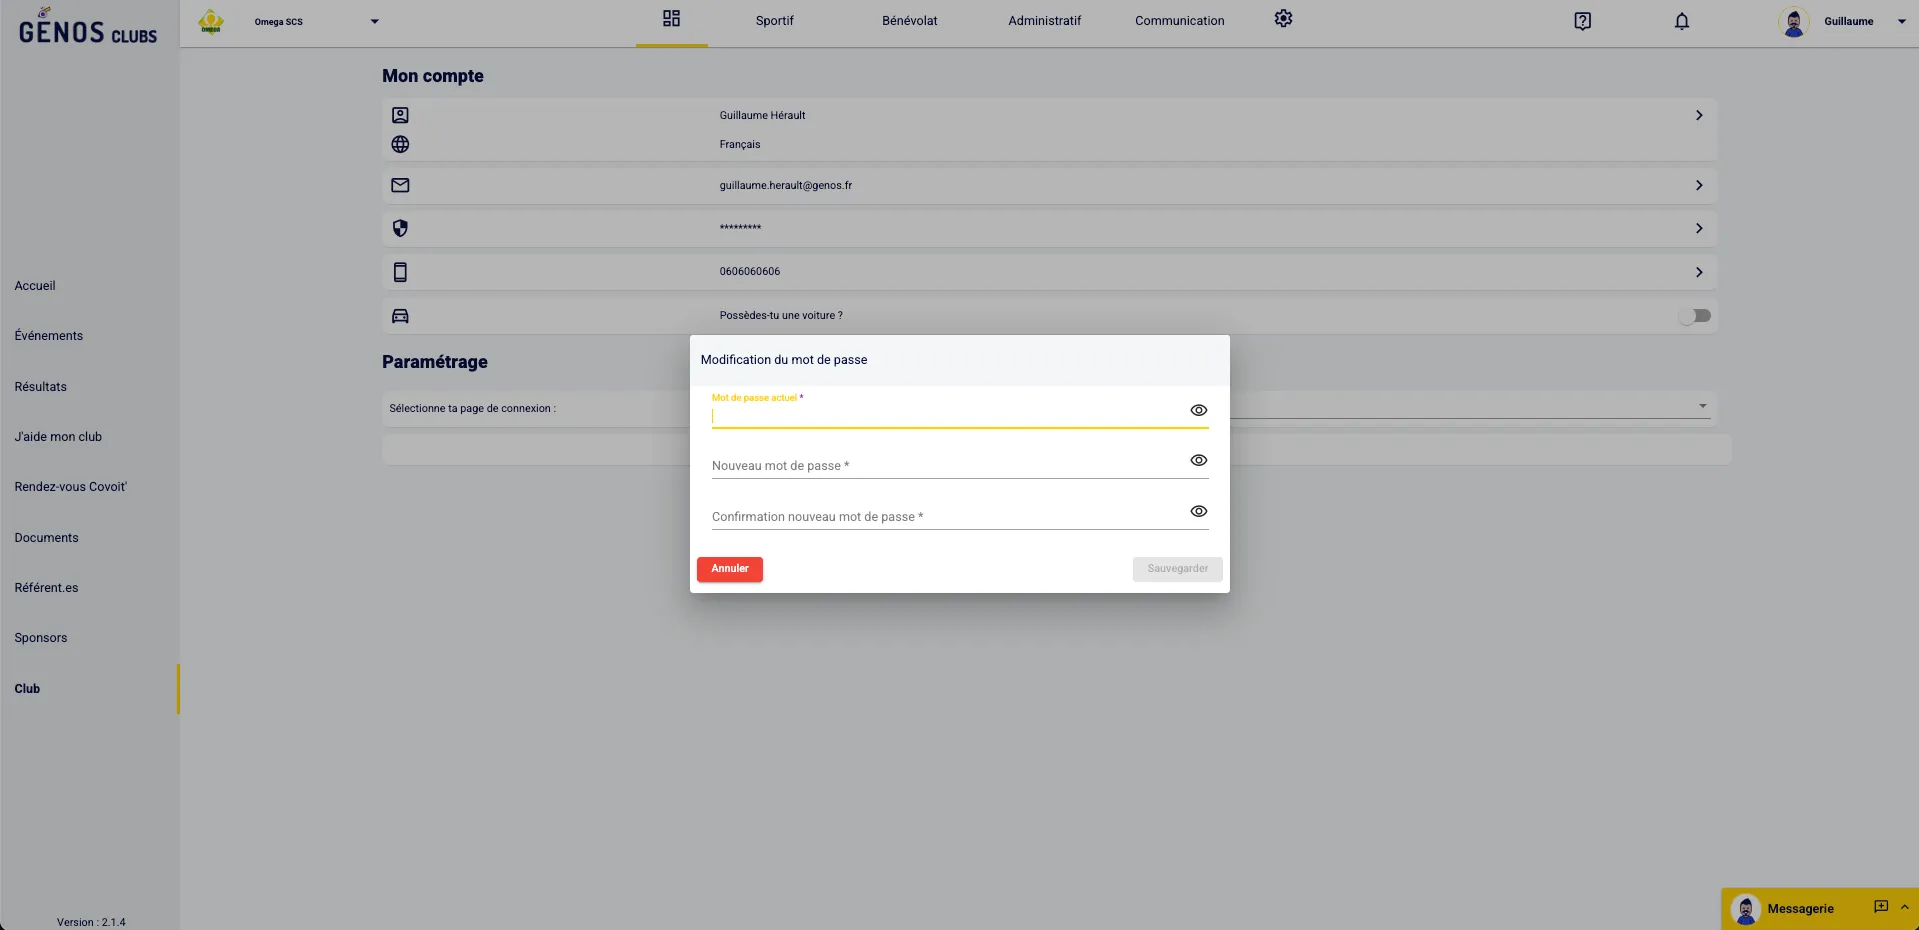The height and width of the screenshot is (930, 1919).
Task: Toggle the car ownership switch
Action: click(1694, 316)
